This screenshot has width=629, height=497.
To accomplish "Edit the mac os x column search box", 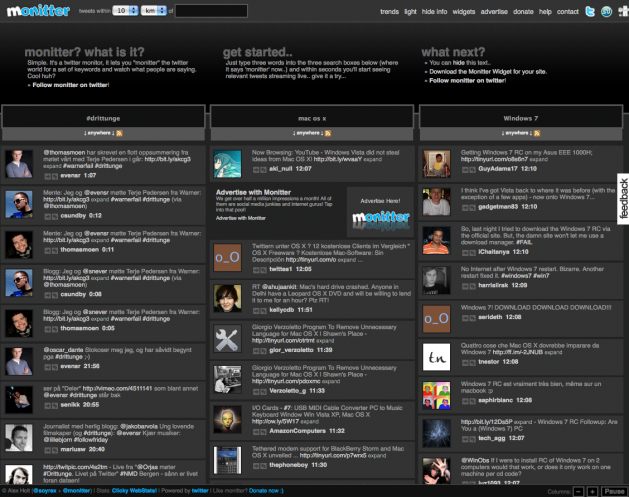I will 312,118.
